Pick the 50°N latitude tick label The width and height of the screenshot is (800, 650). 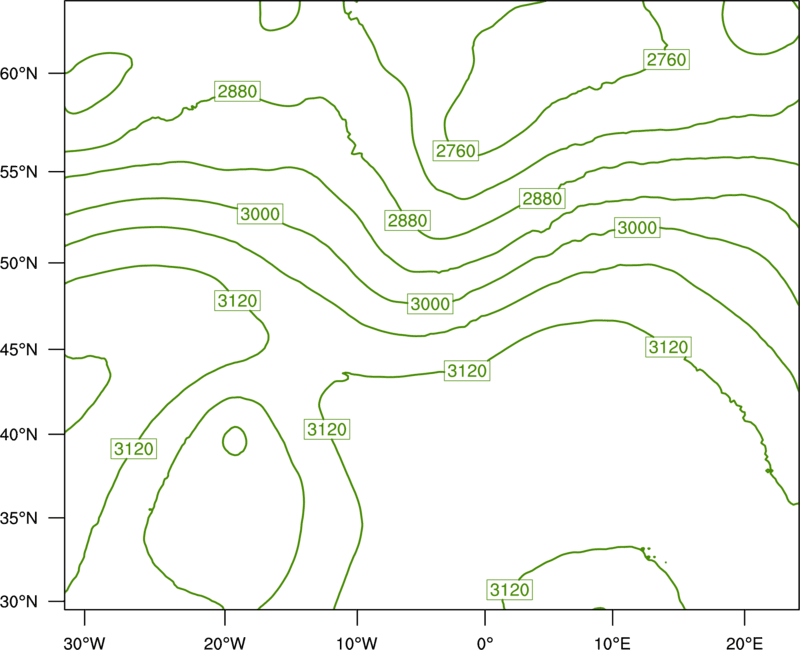click(19, 264)
